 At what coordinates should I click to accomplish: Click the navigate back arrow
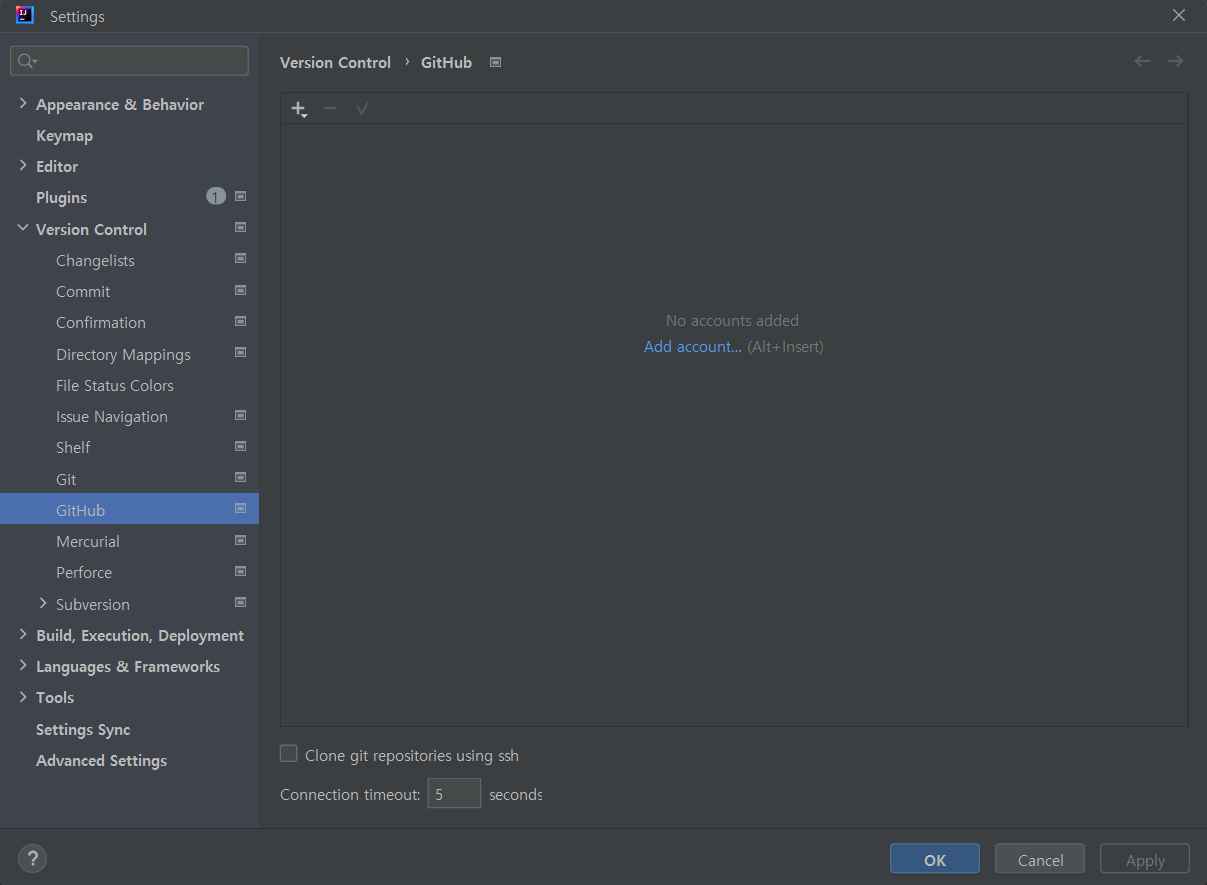point(1142,62)
